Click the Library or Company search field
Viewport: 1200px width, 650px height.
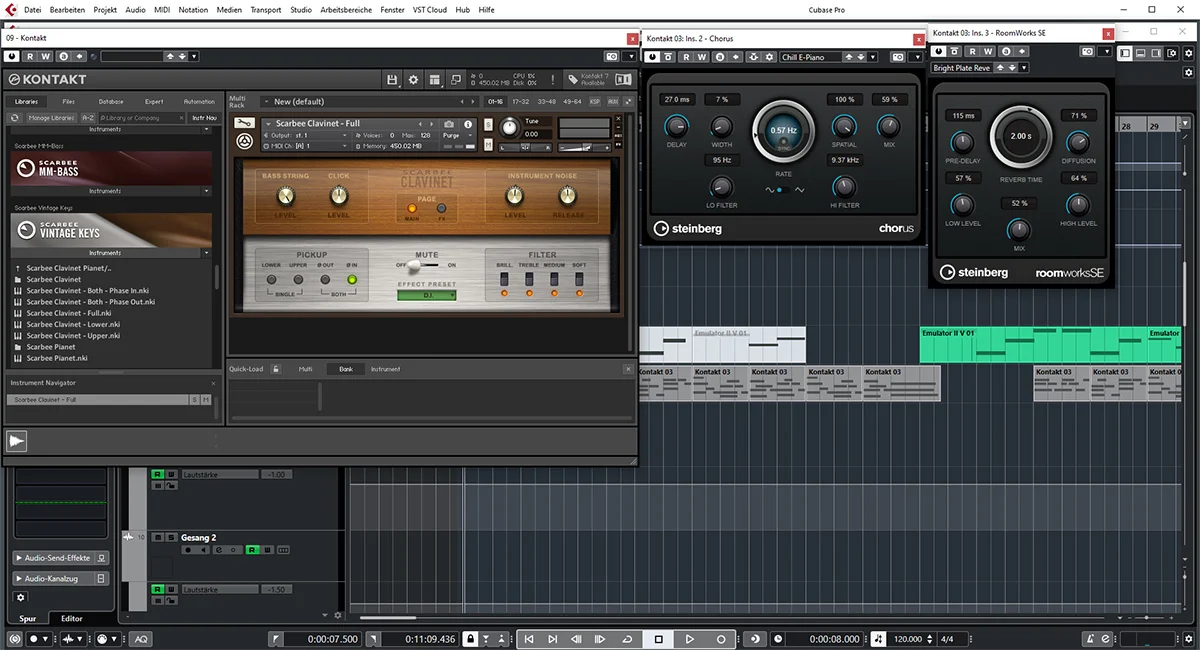[142, 118]
